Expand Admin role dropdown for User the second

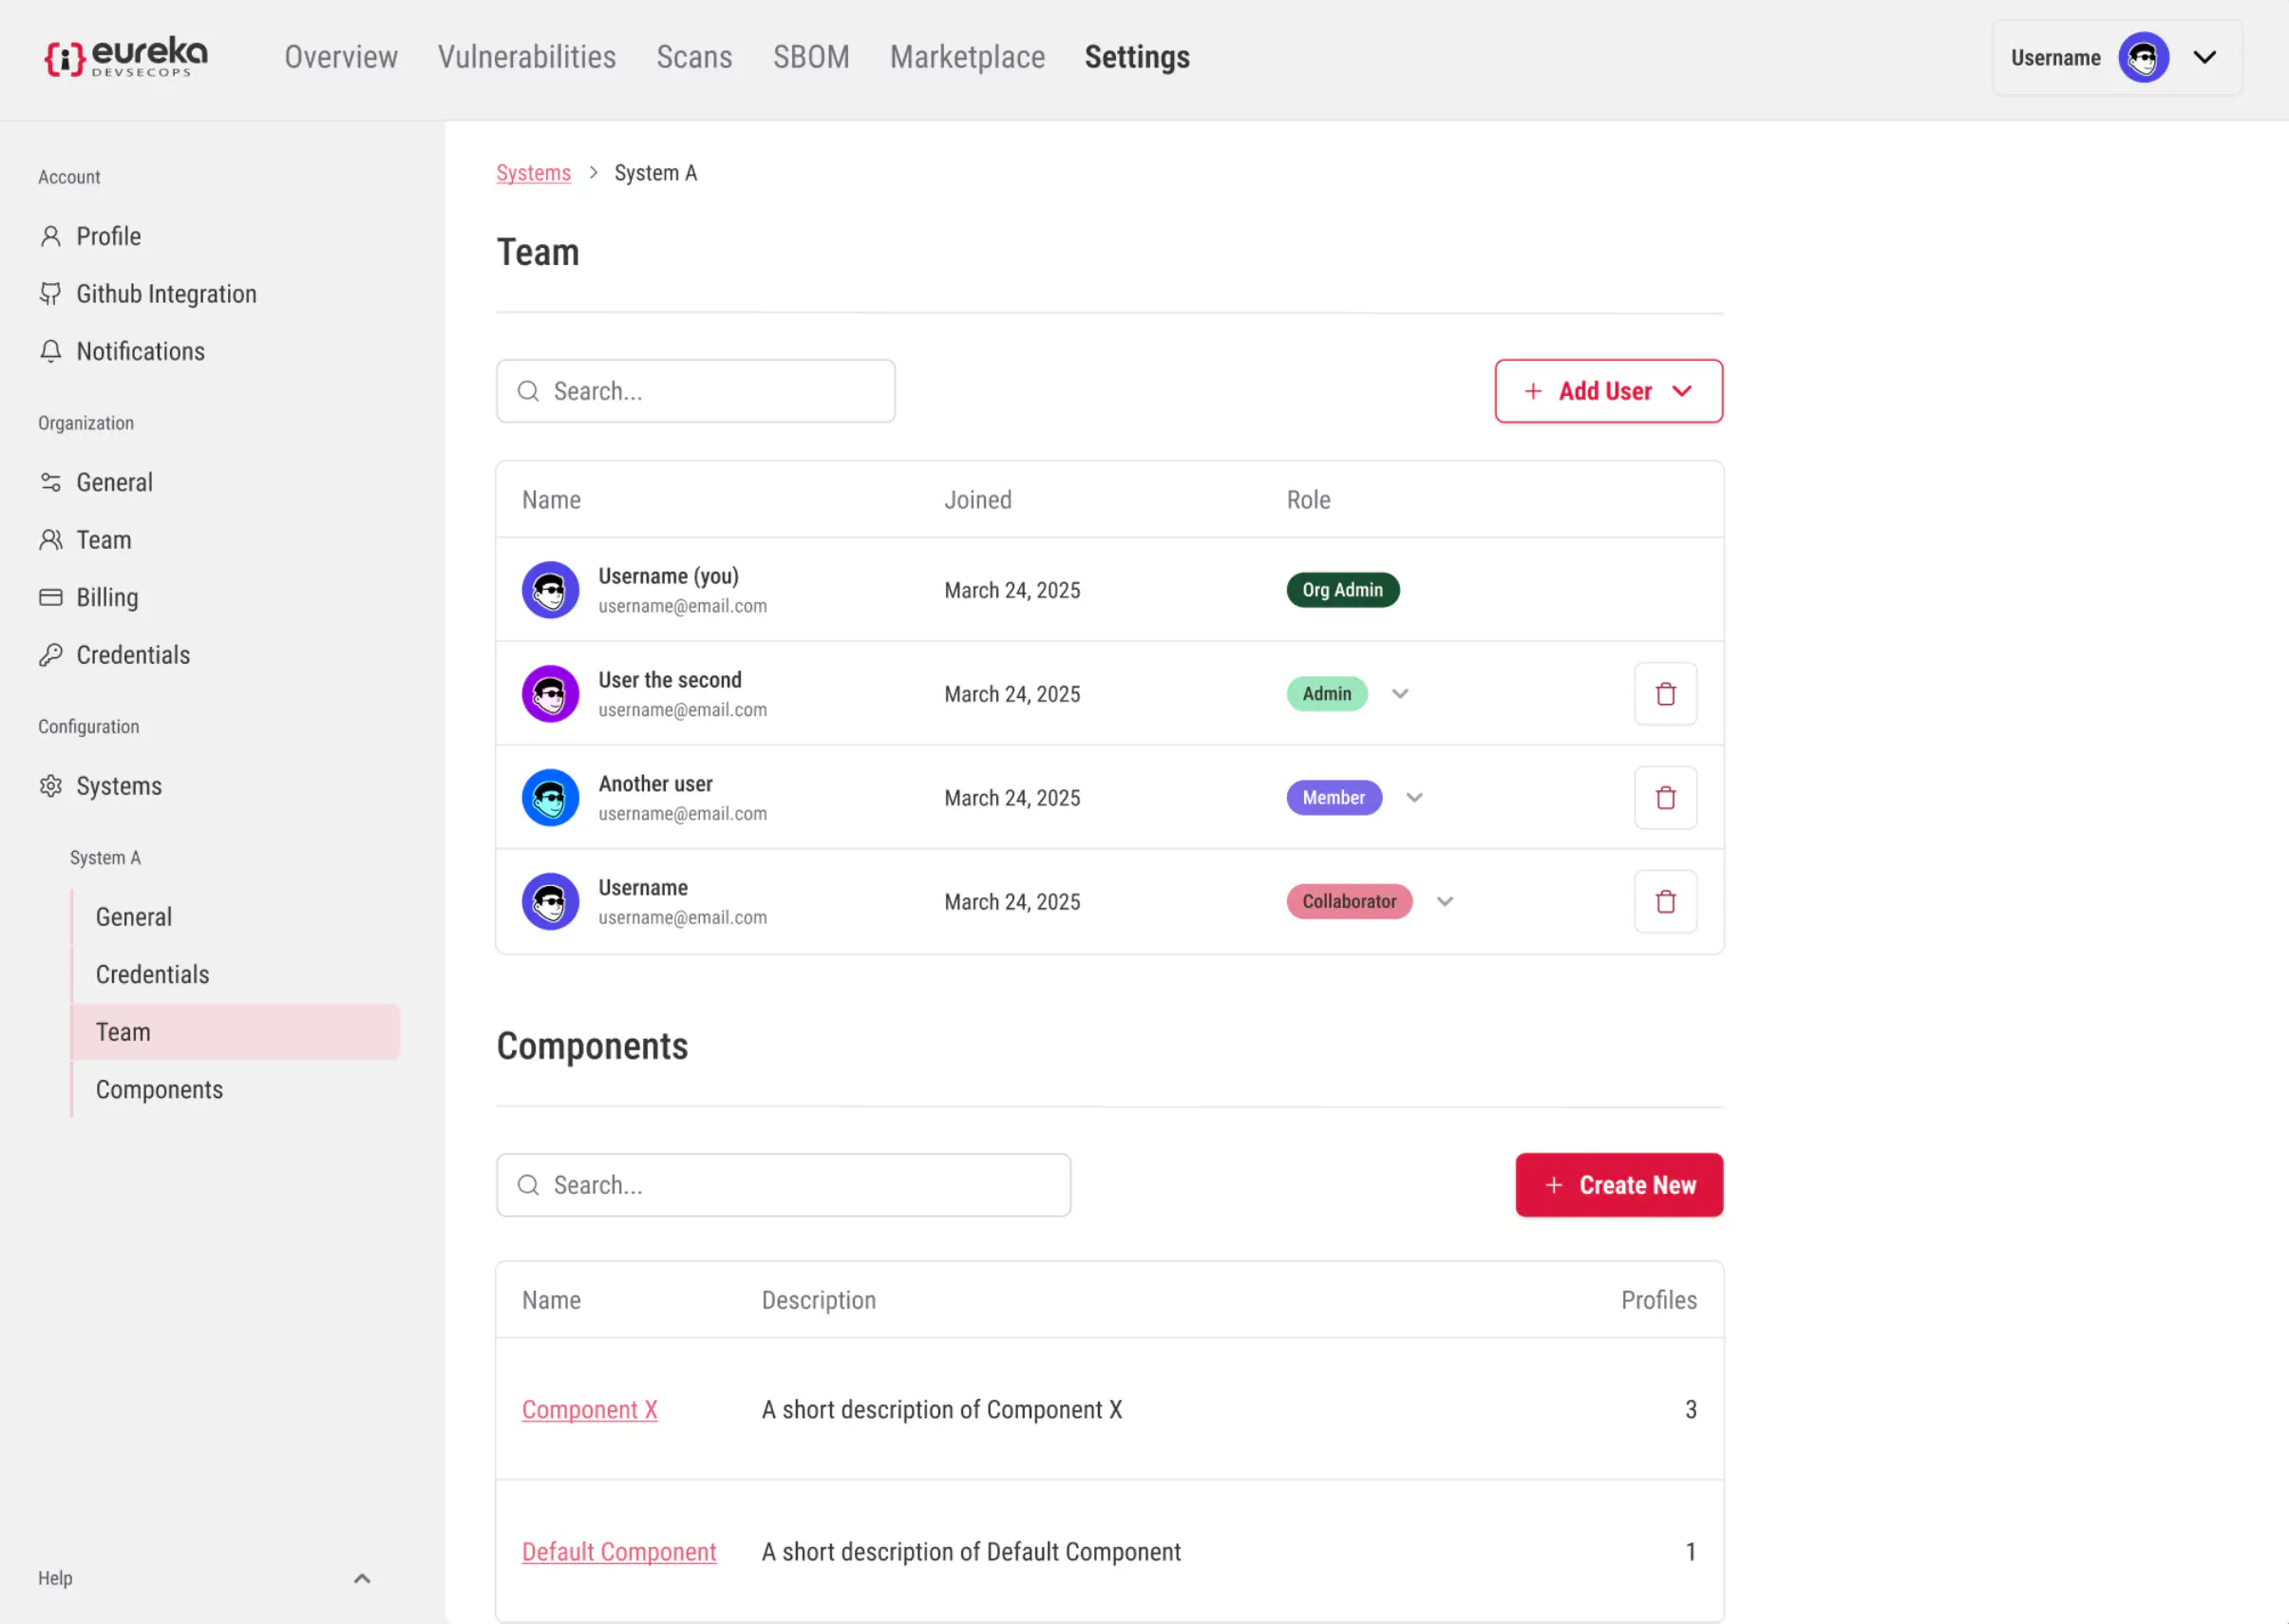[x=1400, y=694]
